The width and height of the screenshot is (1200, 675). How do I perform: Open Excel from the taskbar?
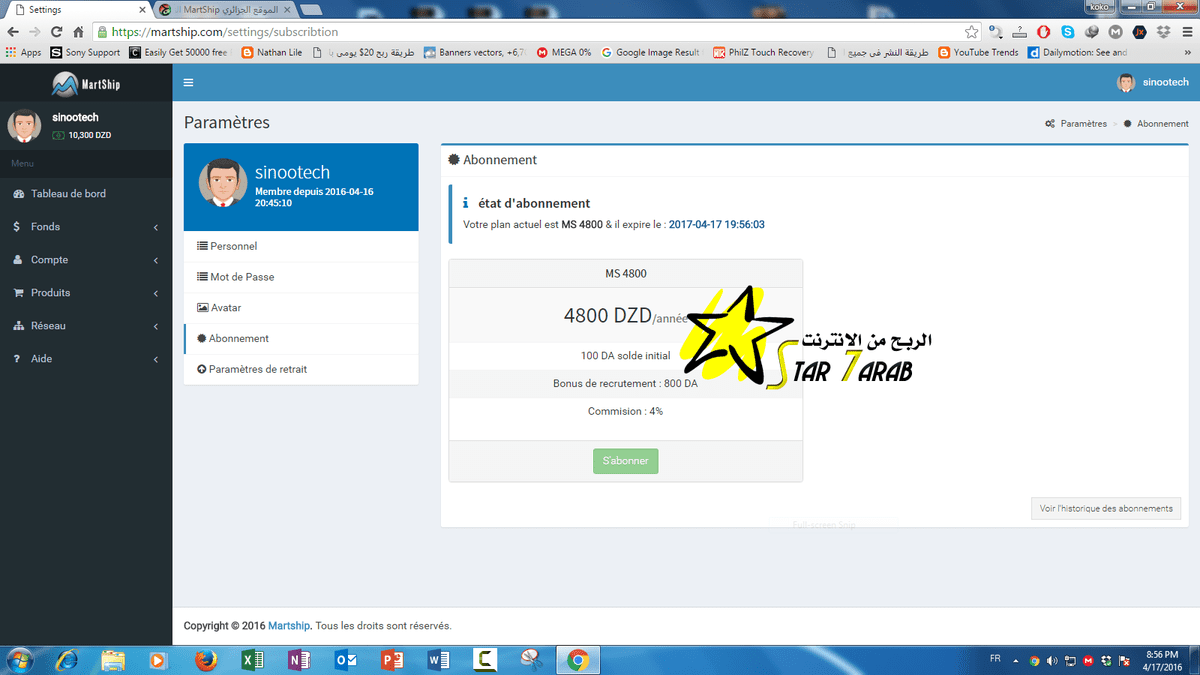[252, 660]
